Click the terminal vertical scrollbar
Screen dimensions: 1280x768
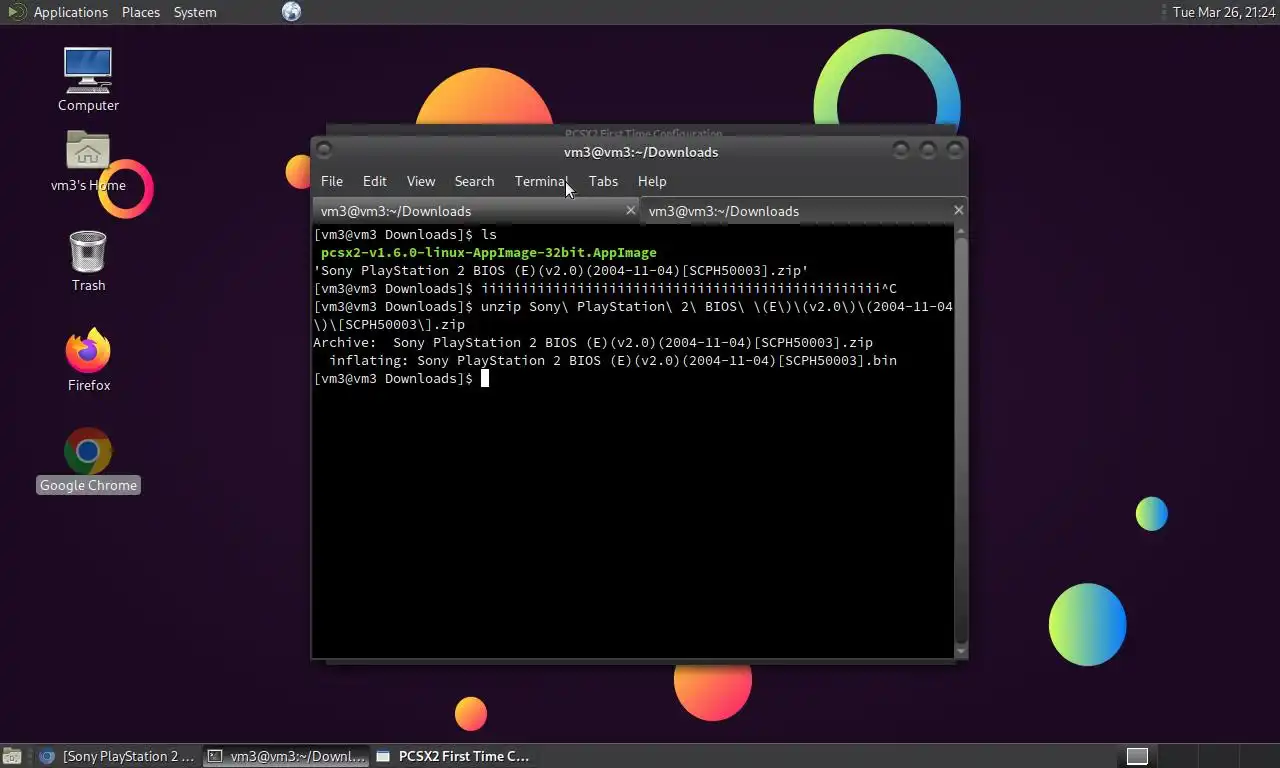coord(961,441)
